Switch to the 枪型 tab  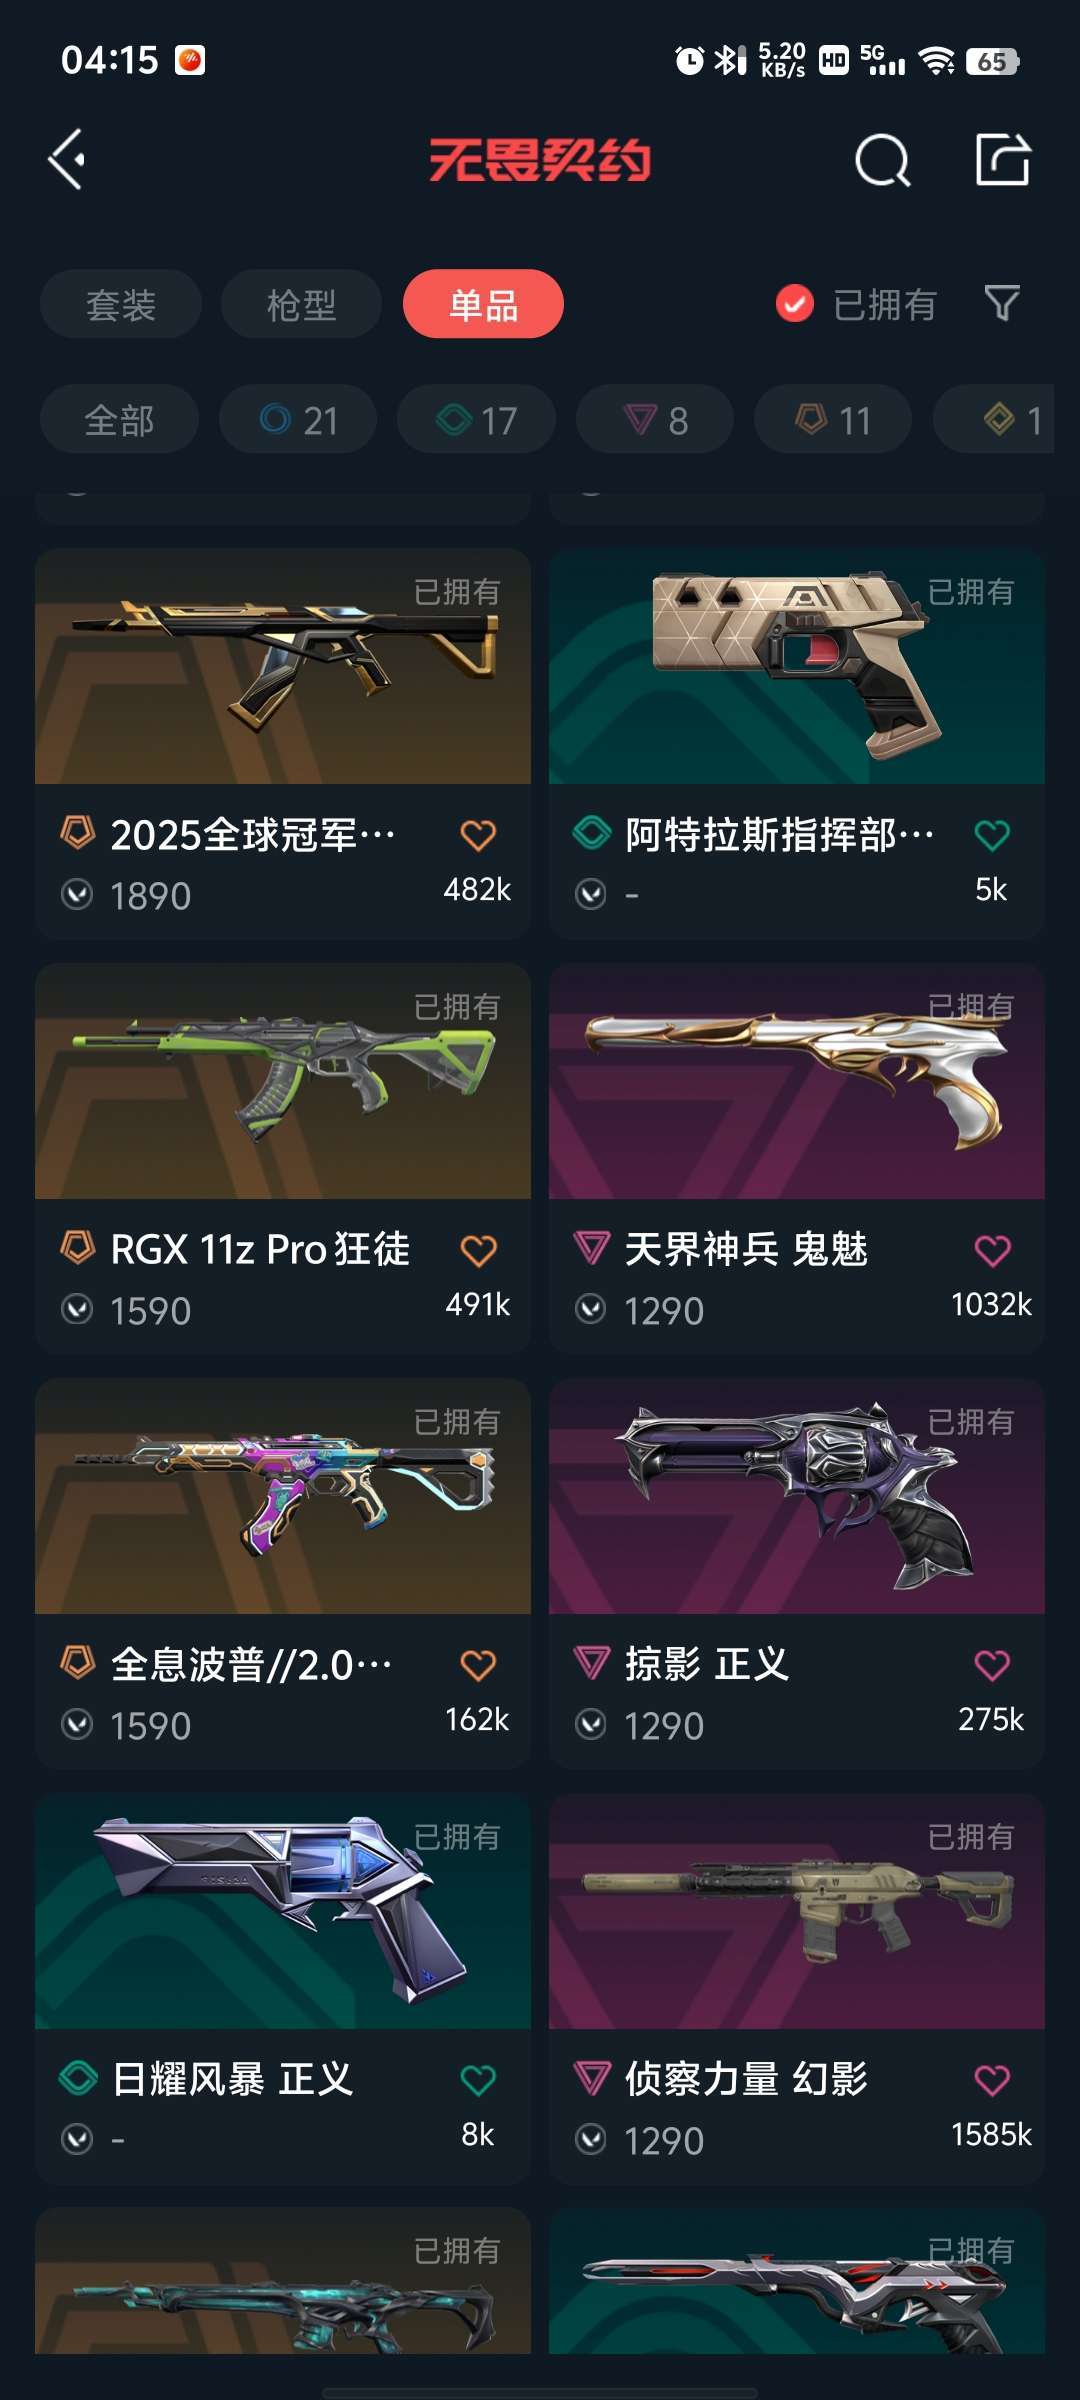[301, 304]
